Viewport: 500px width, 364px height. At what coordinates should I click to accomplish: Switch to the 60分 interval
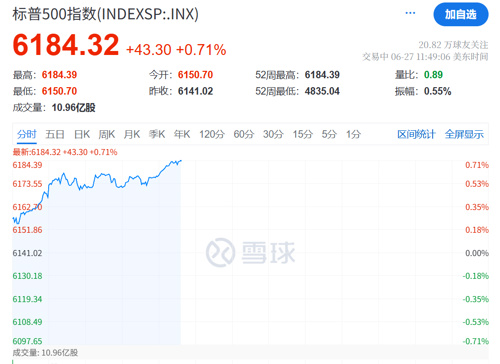[x=244, y=134]
